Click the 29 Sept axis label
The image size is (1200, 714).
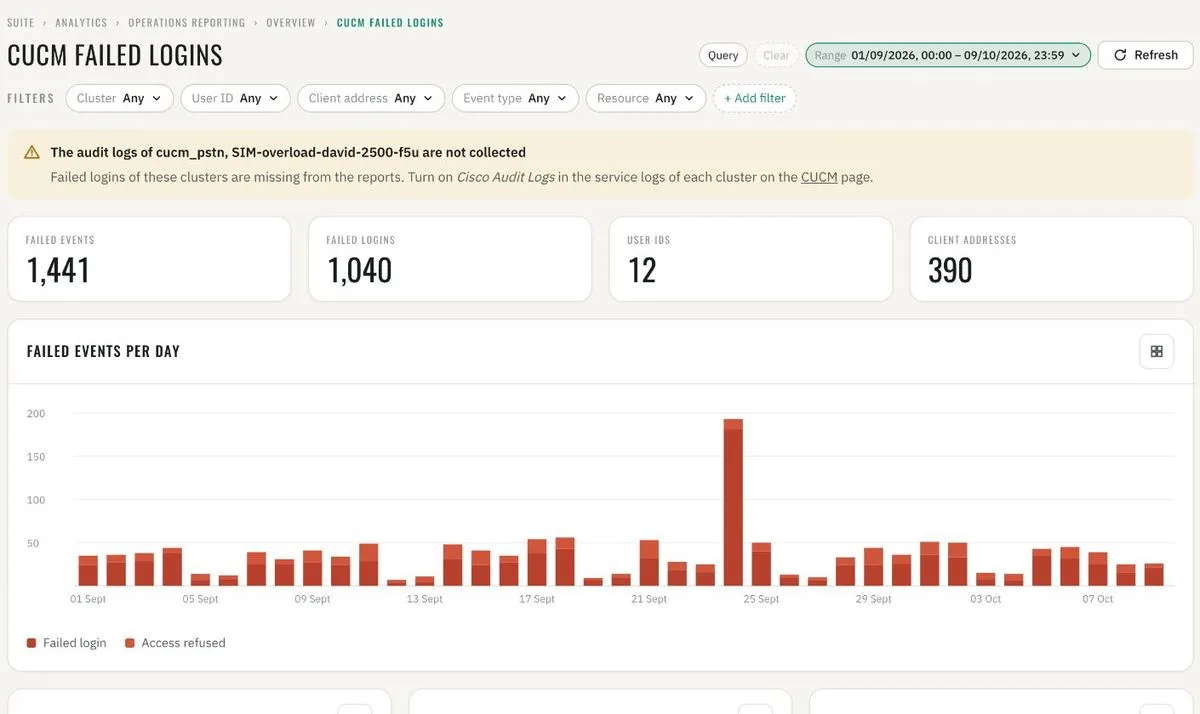click(873, 599)
